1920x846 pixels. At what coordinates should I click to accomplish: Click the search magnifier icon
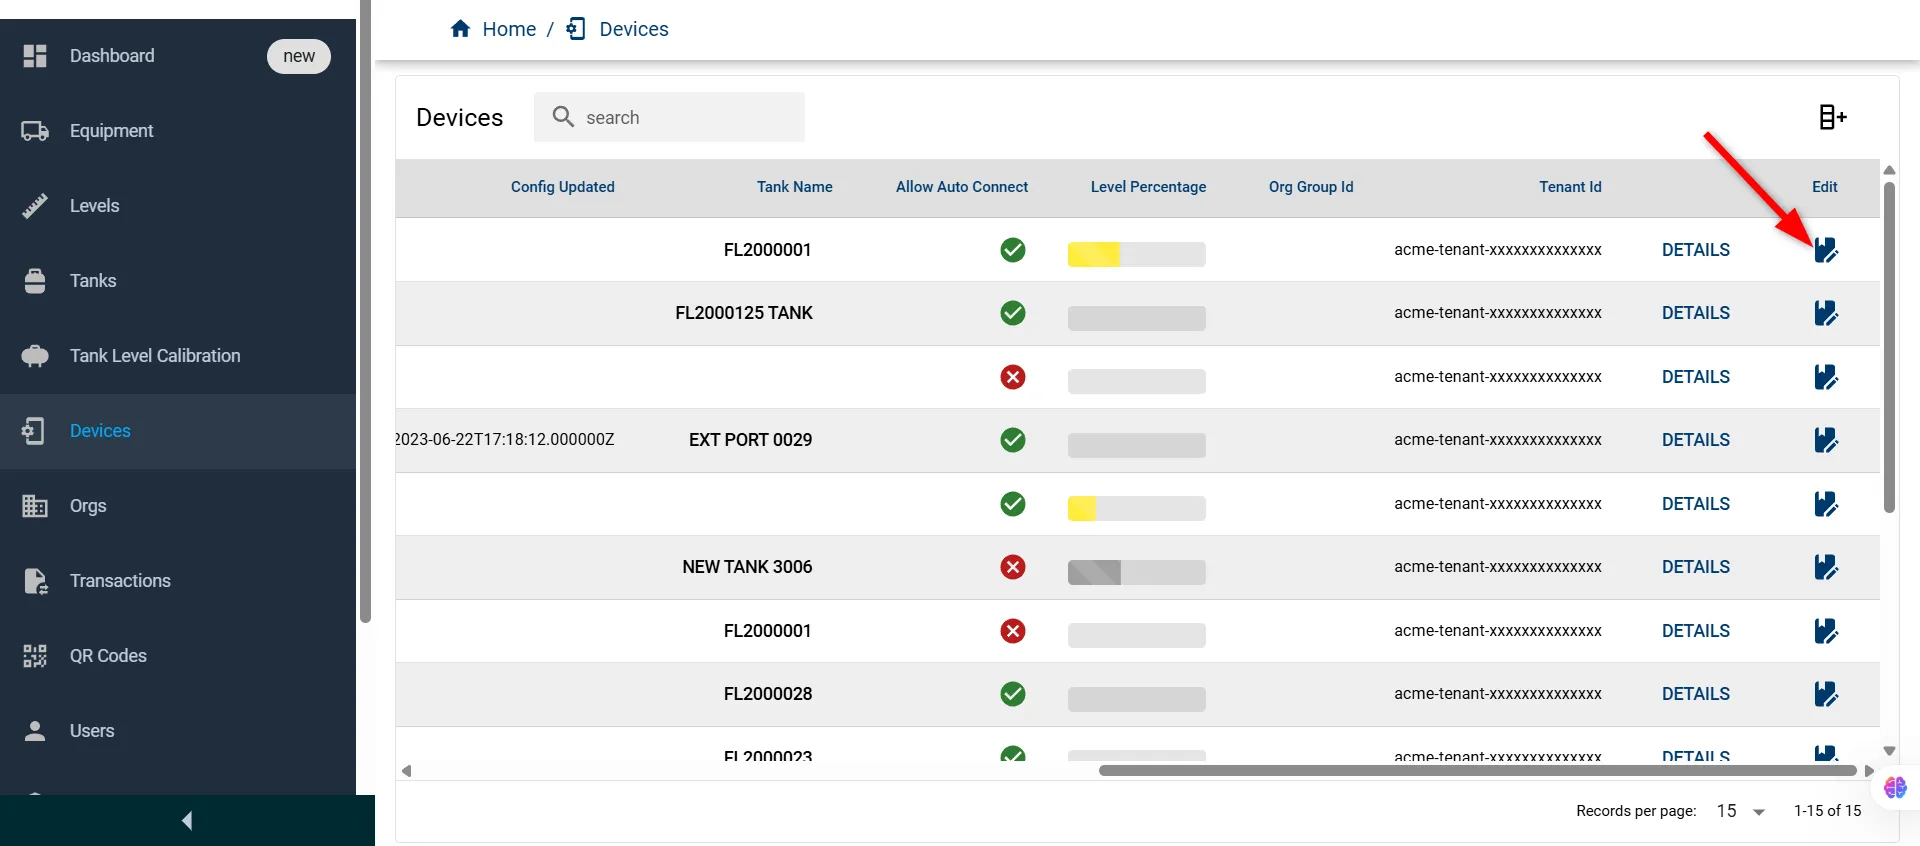pyautogui.click(x=563, y=117)
